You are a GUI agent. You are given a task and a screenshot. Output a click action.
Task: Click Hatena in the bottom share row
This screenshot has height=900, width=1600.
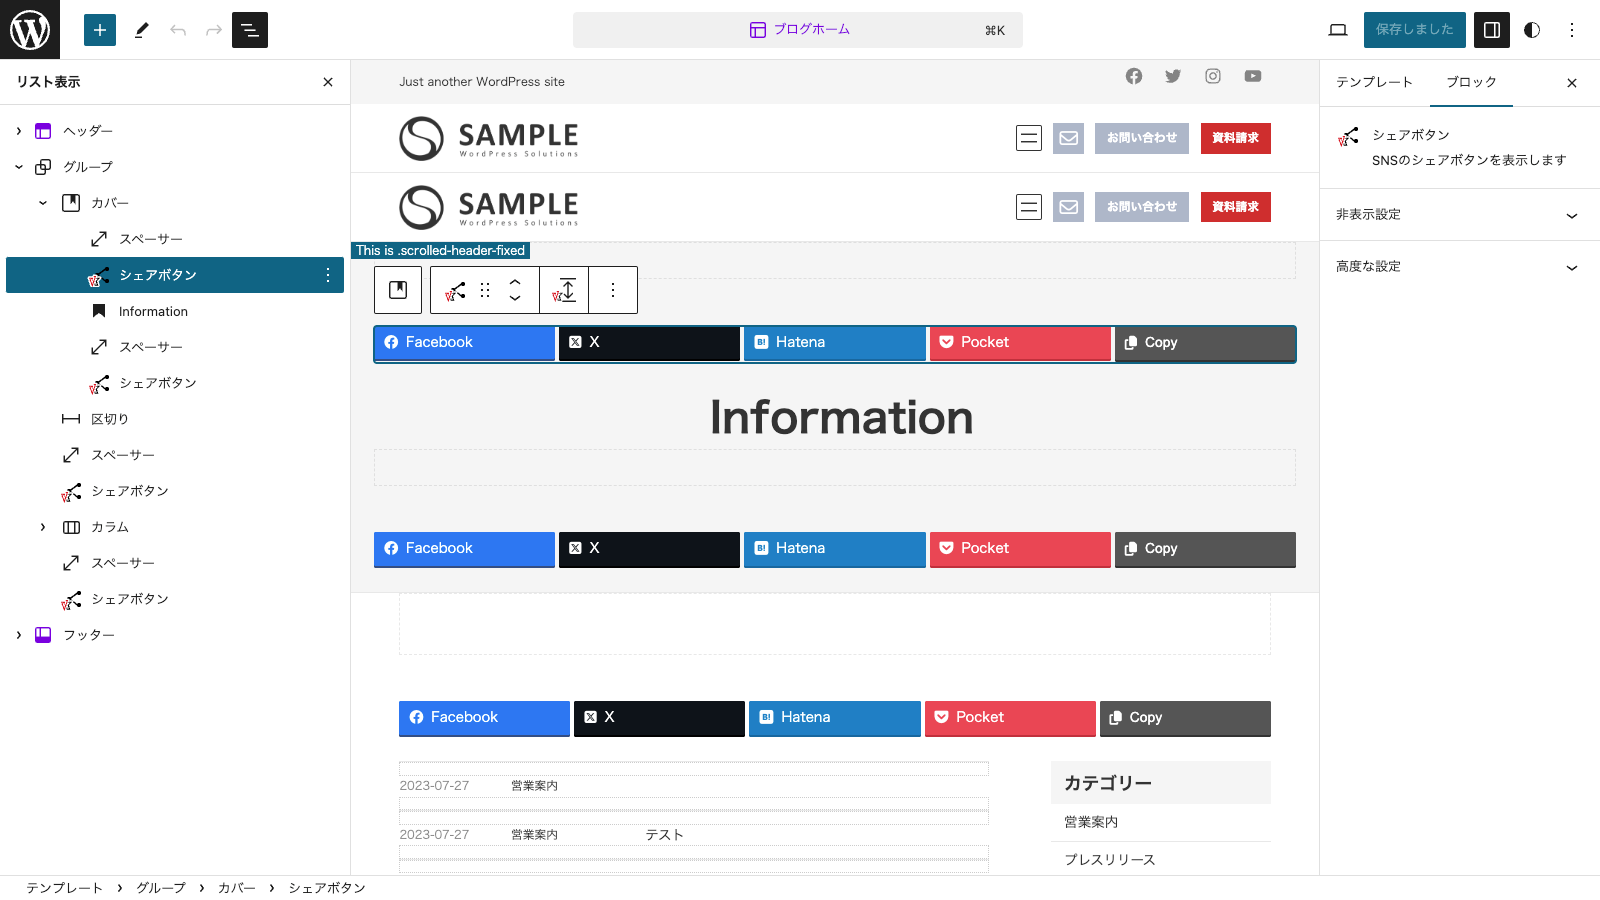coord(834,718)
